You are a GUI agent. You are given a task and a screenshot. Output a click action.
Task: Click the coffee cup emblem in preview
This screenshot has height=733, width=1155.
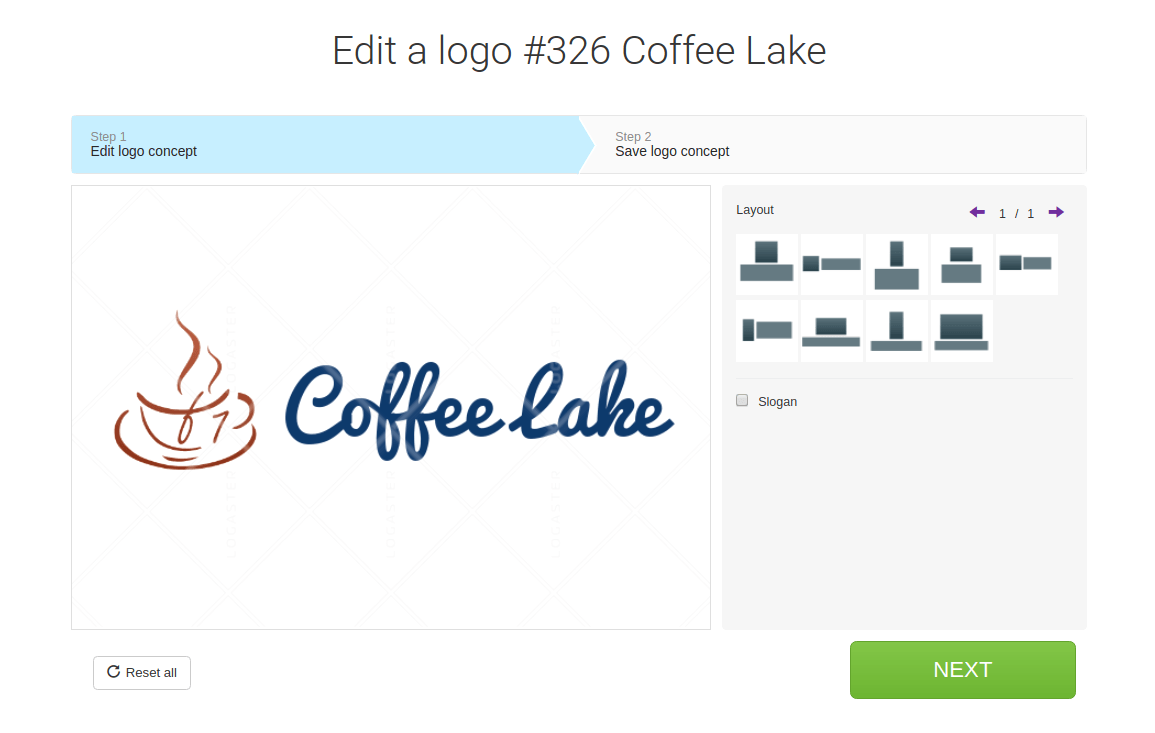point(185,390)
